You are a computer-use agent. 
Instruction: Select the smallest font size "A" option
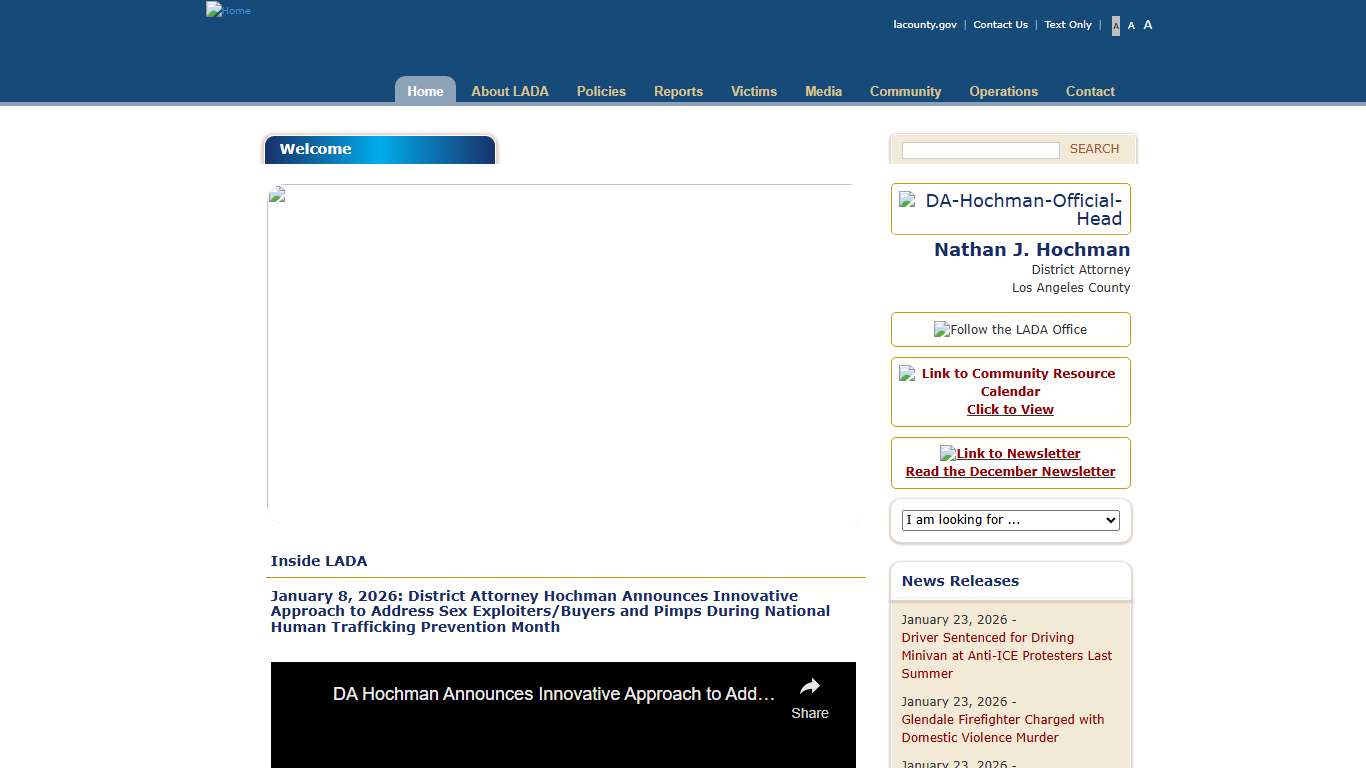pos(1115,25)
